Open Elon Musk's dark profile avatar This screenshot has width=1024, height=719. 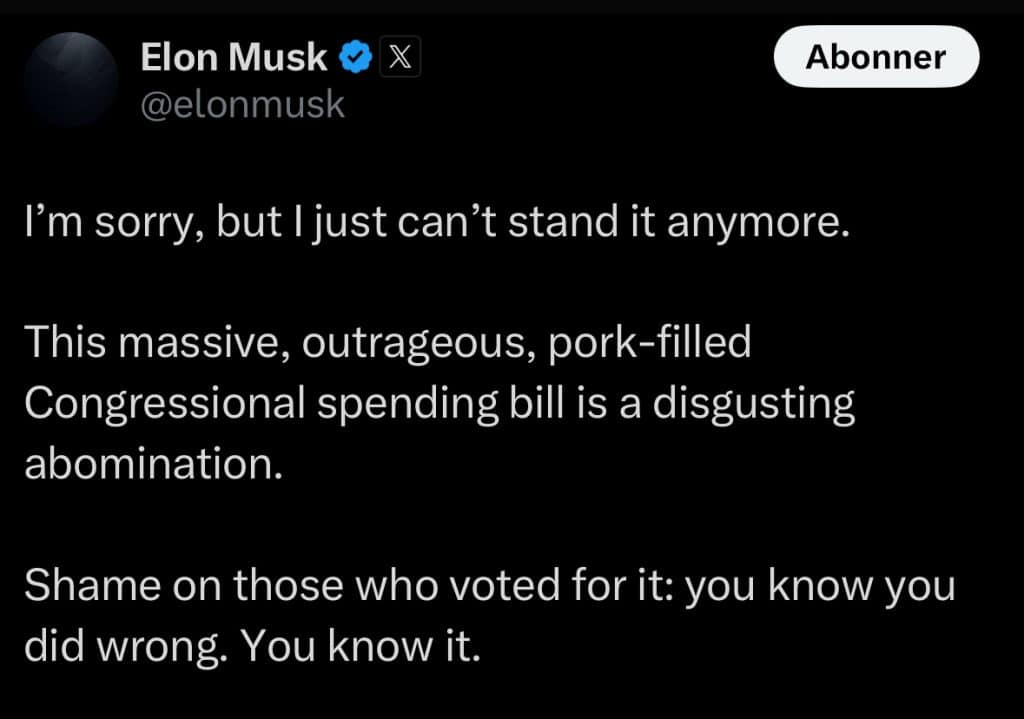point(71,79)
